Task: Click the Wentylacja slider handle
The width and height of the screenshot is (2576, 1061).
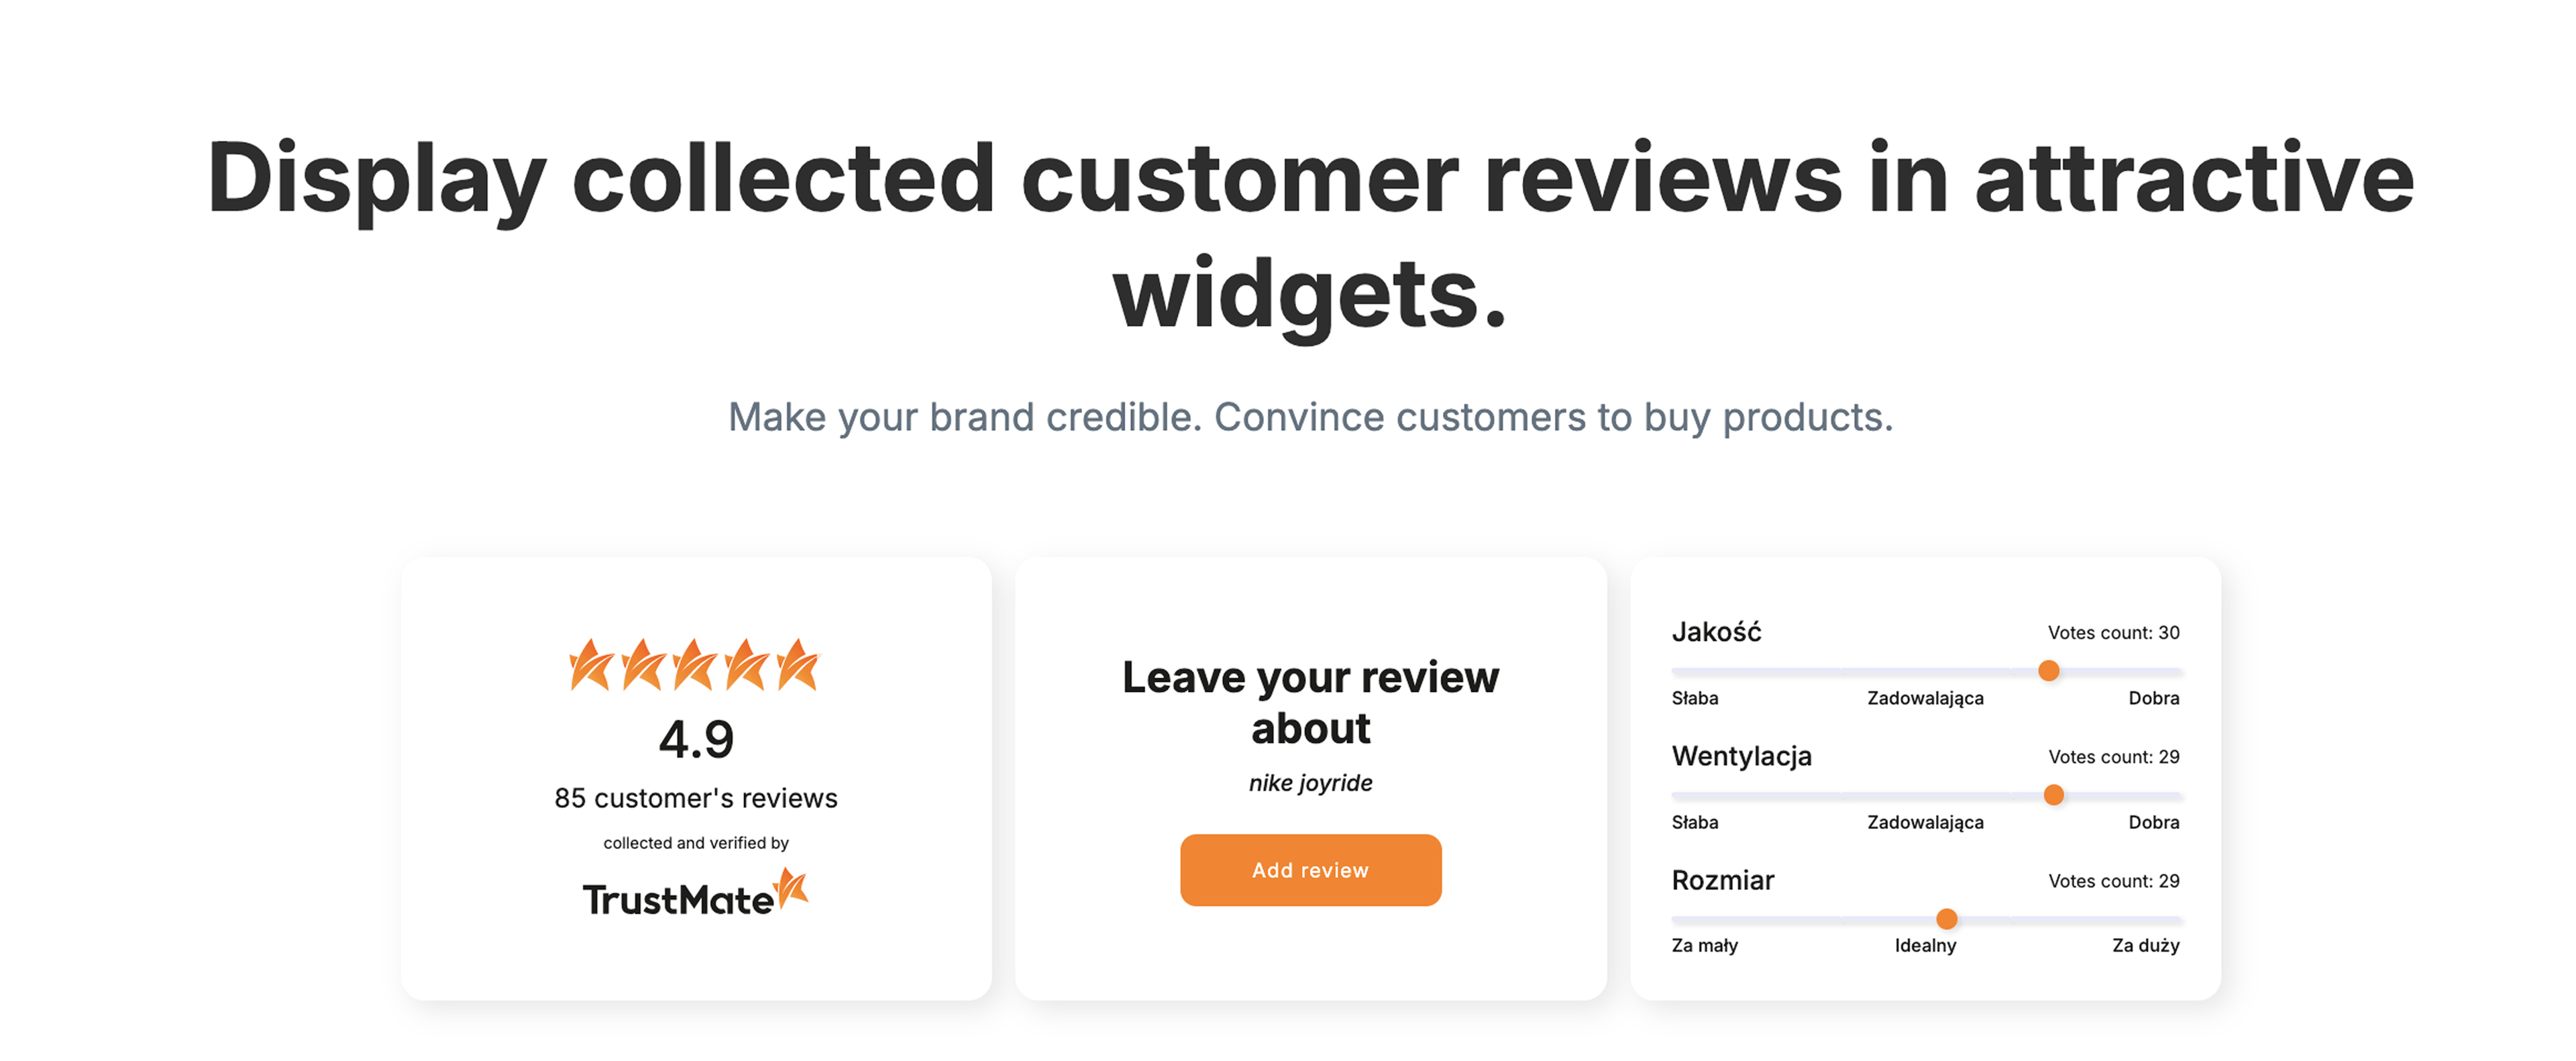Action: (x=2053, y=795)
